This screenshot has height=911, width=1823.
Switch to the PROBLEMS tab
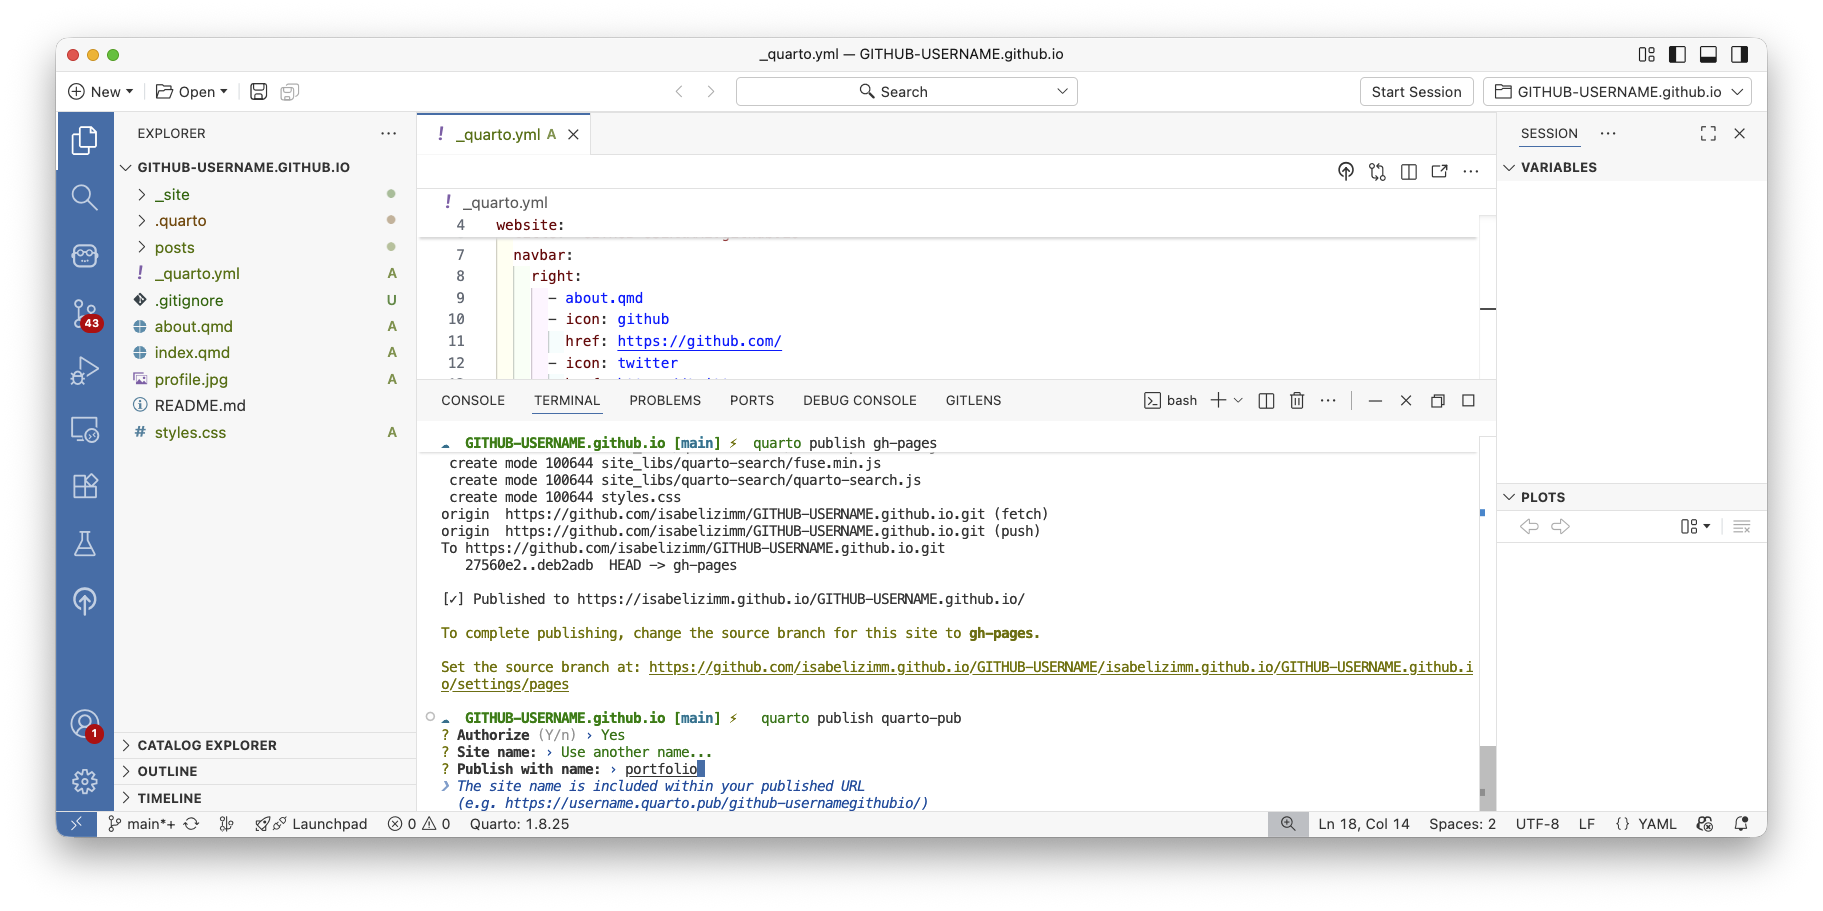(665, 401)
